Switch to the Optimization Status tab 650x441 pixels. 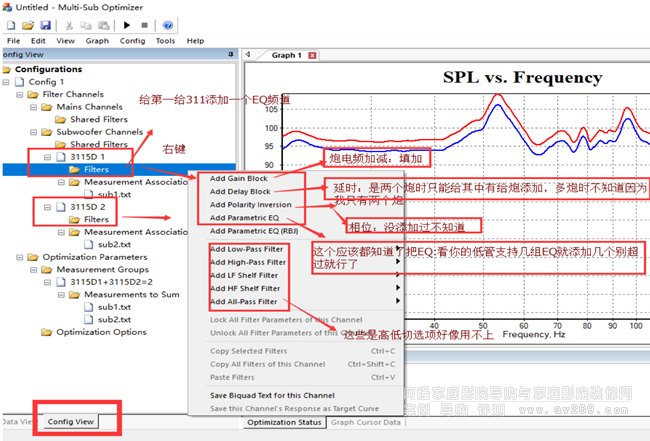pos(284,422)
